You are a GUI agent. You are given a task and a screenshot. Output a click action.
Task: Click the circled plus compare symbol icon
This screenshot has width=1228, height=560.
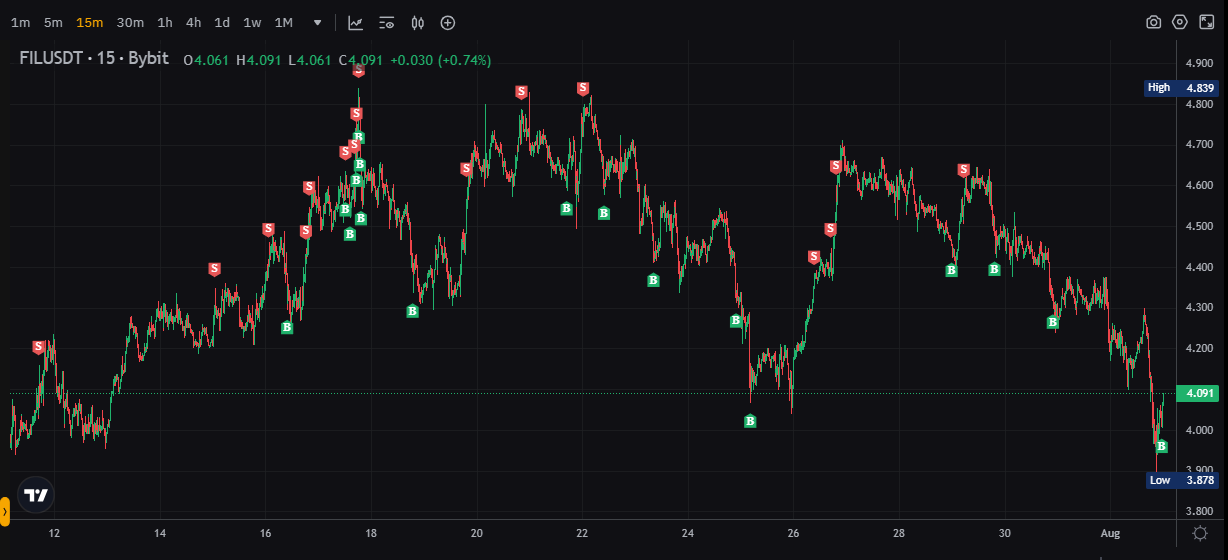coord(448,22)
